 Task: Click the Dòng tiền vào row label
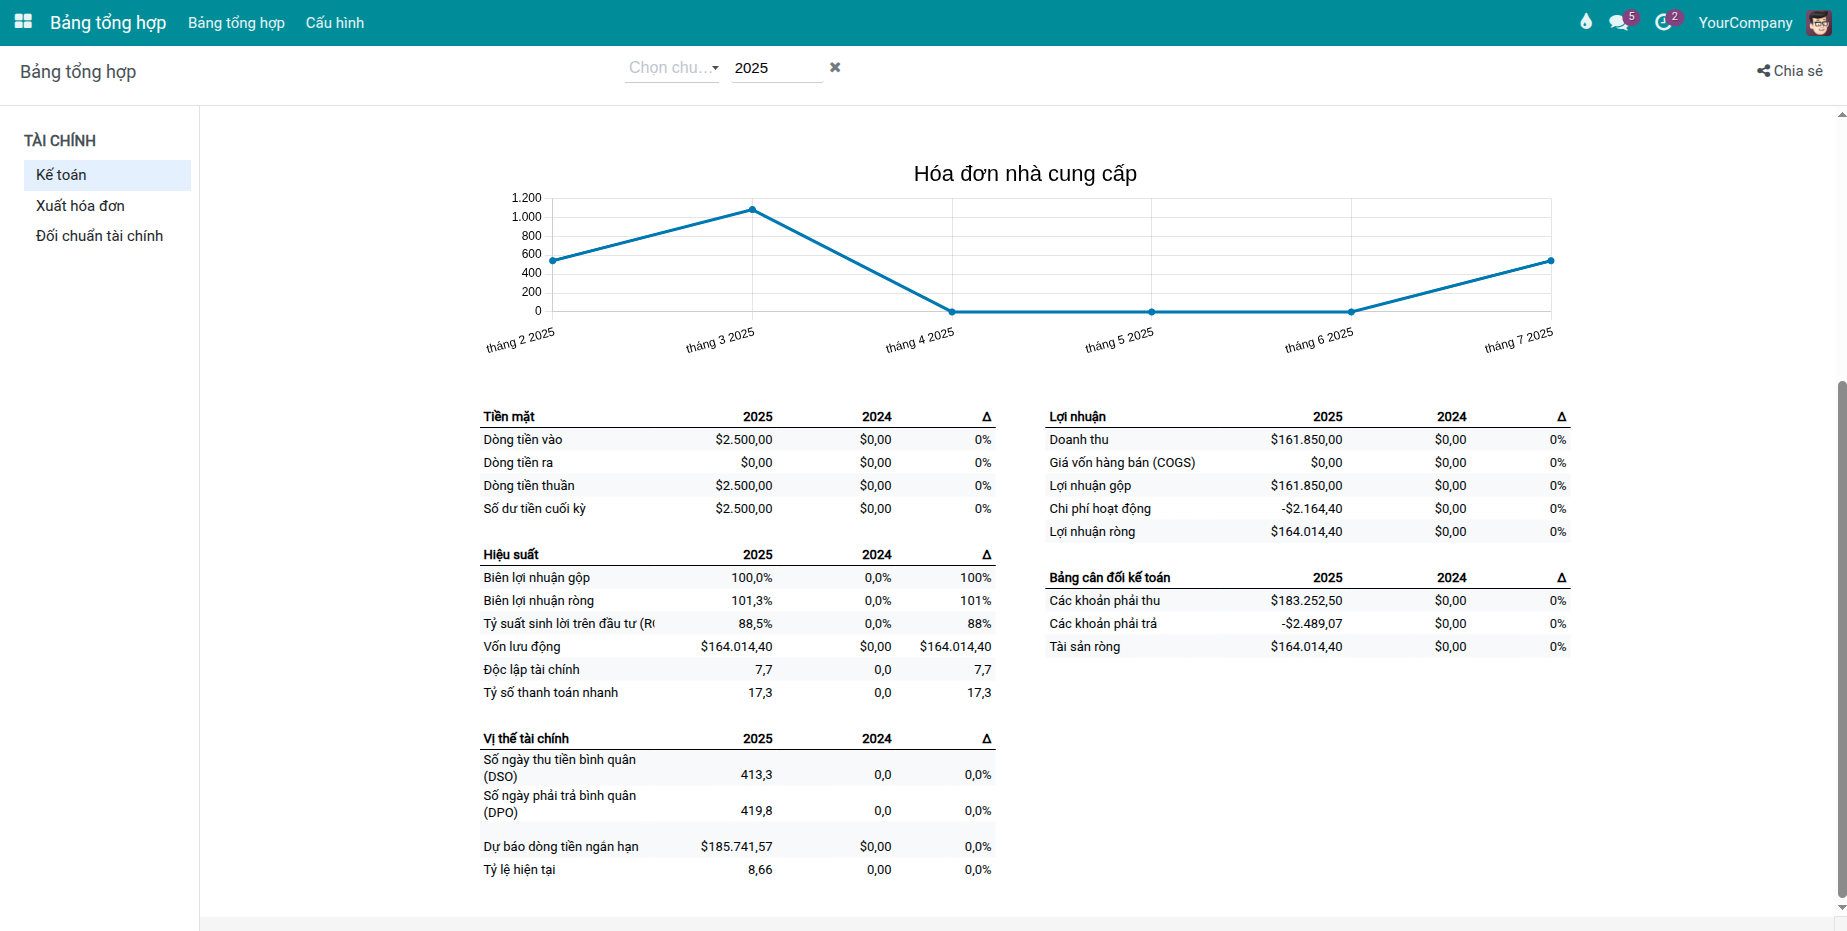[522, 440]
